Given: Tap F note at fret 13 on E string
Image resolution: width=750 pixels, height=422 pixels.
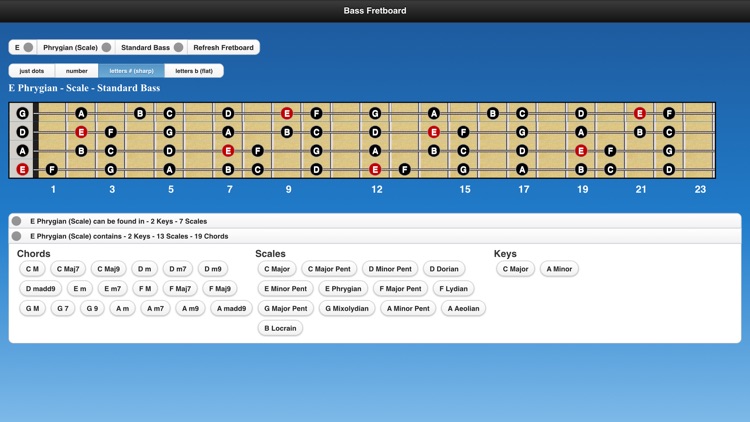Looking at the screenshot, I should tap(405, 169).
